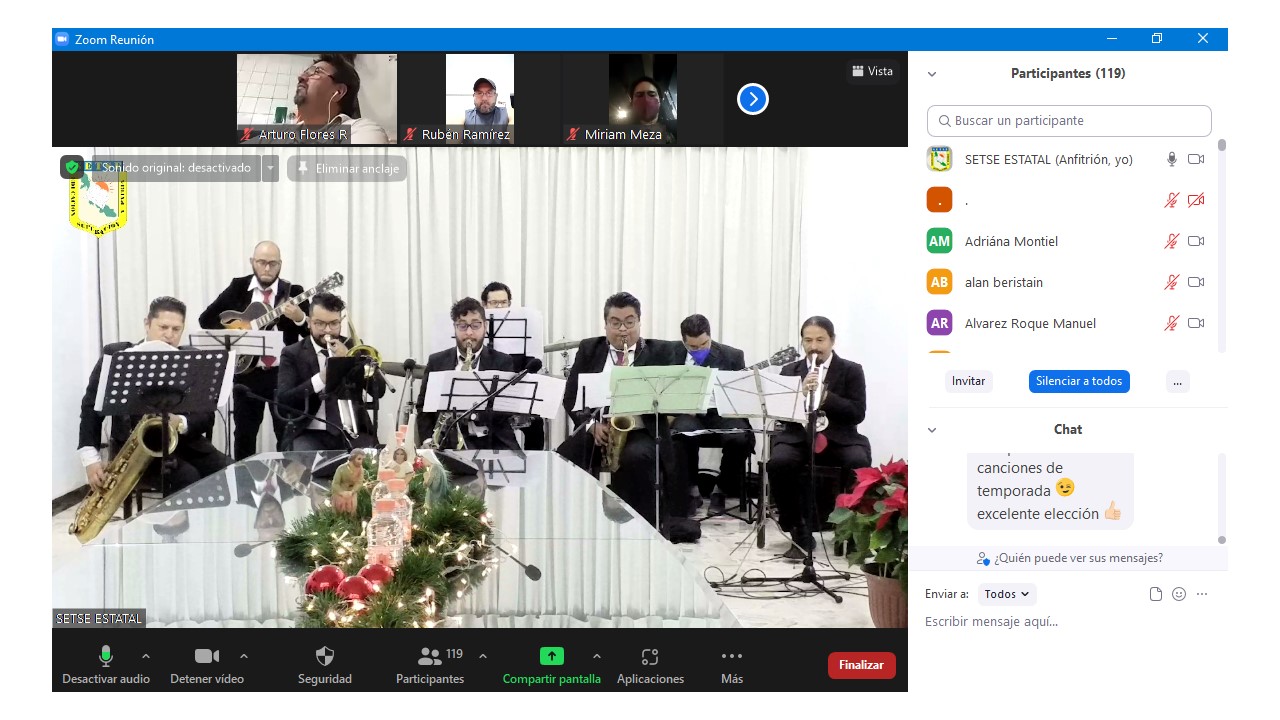
Task: Toggle SETSE ESTATAL host microphone icon
Action: click(x=1172, y=159)
